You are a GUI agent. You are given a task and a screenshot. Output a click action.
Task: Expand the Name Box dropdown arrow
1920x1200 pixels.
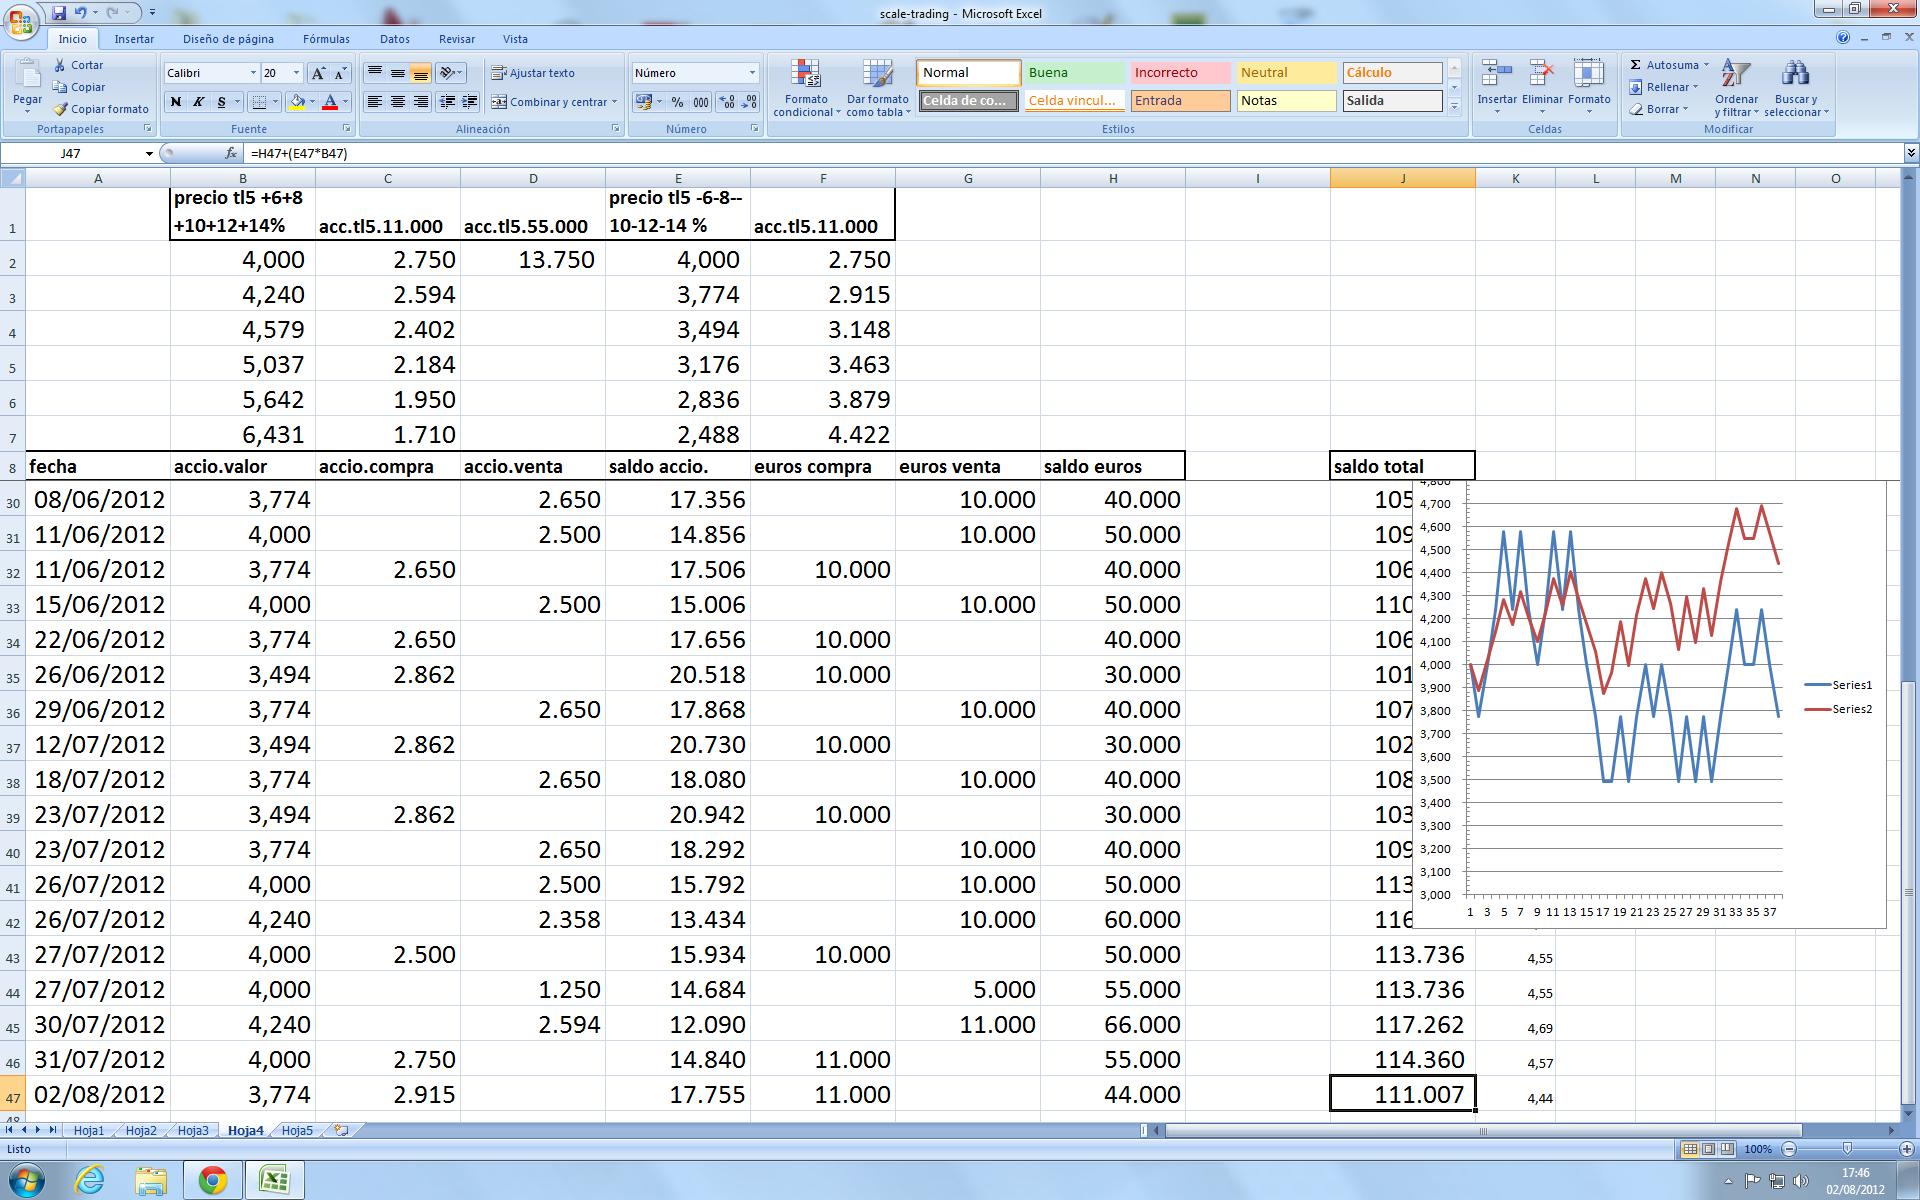pos(149,153)
